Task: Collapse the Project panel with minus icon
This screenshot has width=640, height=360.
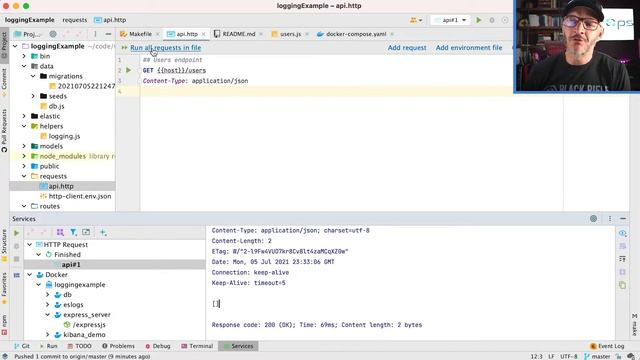Action: (108, 34)
